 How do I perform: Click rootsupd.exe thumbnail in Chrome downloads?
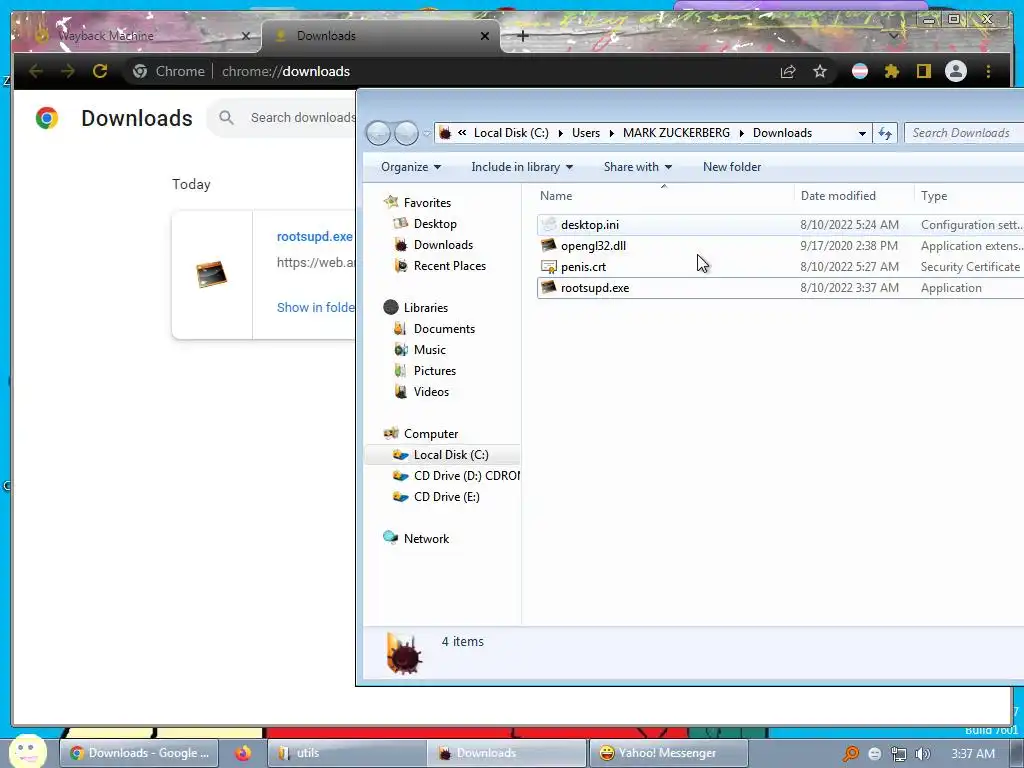212,274
